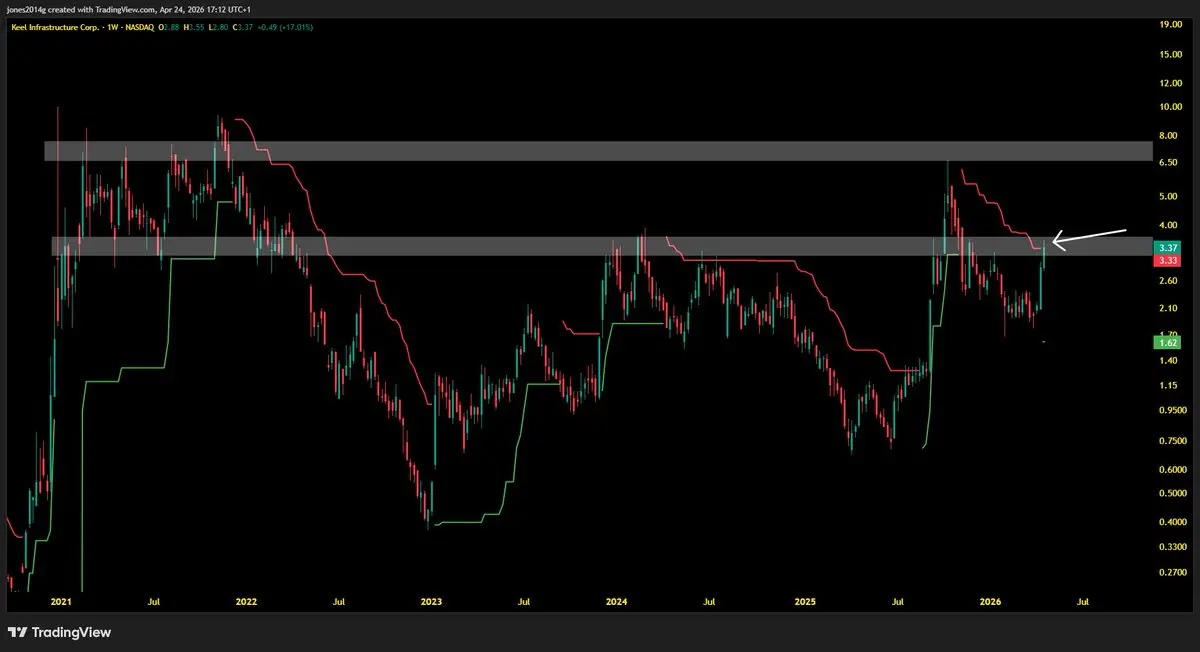Click the 2021 time axis label
The height and width of the screenshot is (652, 1200).
[61, 603]
